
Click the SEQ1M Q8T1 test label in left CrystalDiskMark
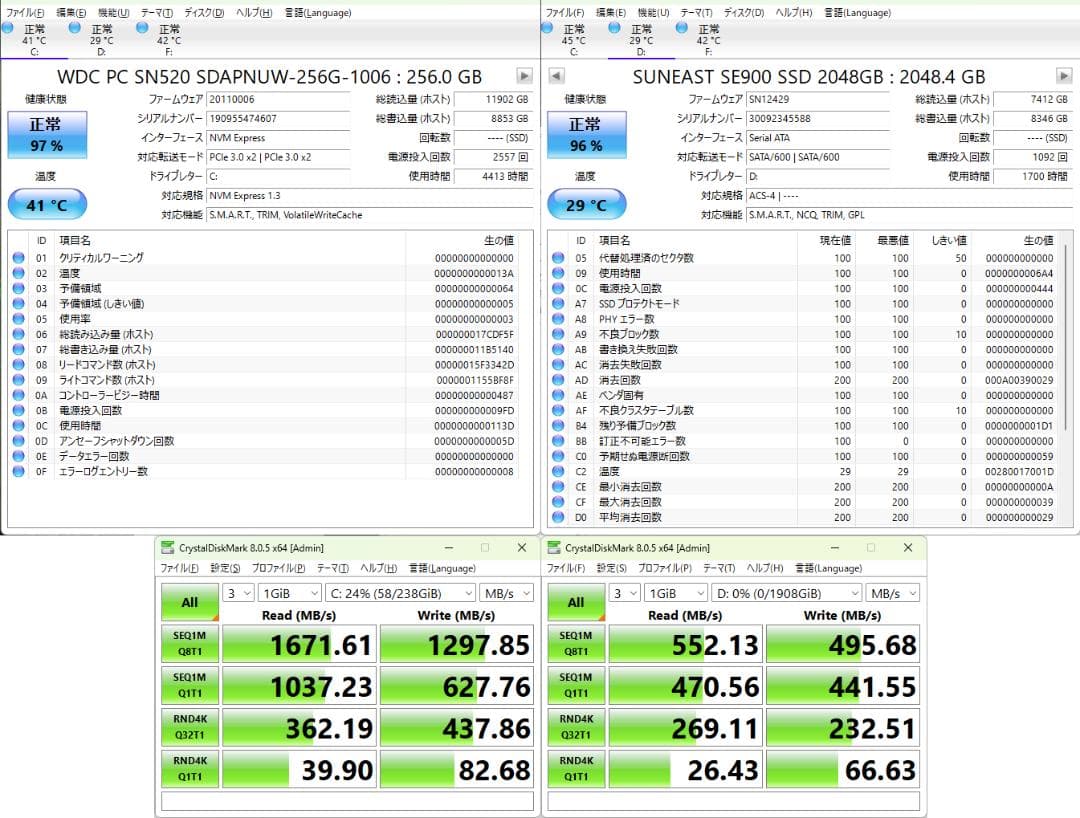189,644
